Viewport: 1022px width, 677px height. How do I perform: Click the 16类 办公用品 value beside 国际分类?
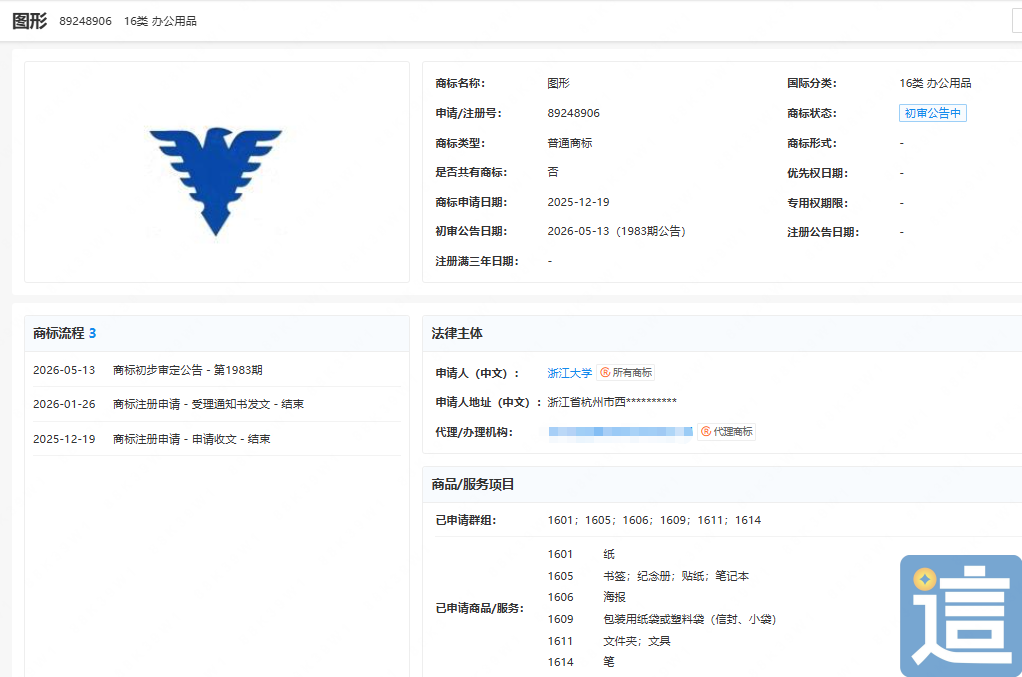click(x=935, y=83)
